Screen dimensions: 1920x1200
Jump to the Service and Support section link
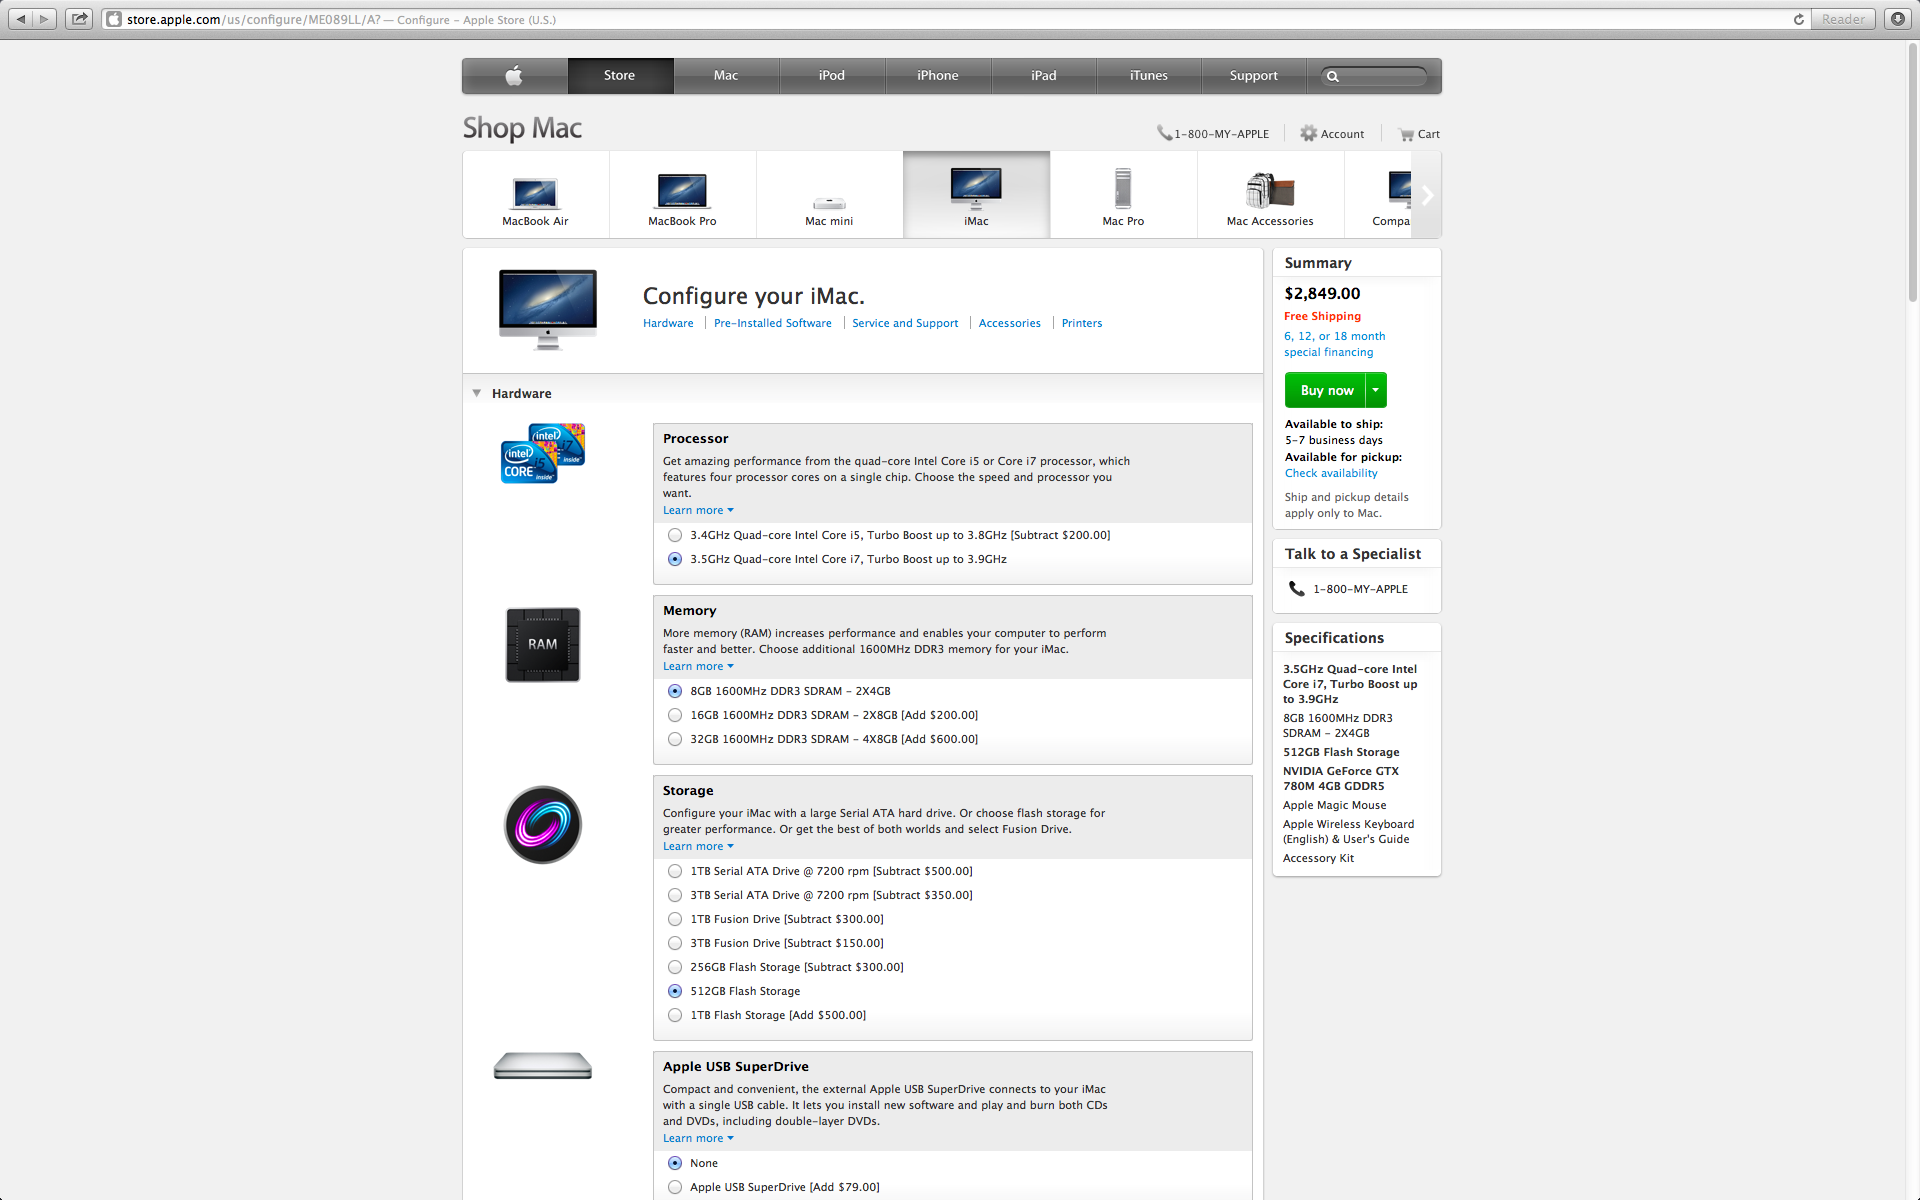(905, 323)
